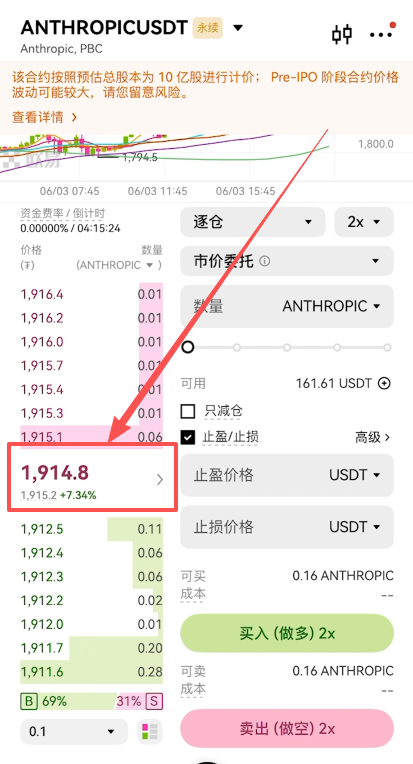Select bid price 1,912.3

42,576
